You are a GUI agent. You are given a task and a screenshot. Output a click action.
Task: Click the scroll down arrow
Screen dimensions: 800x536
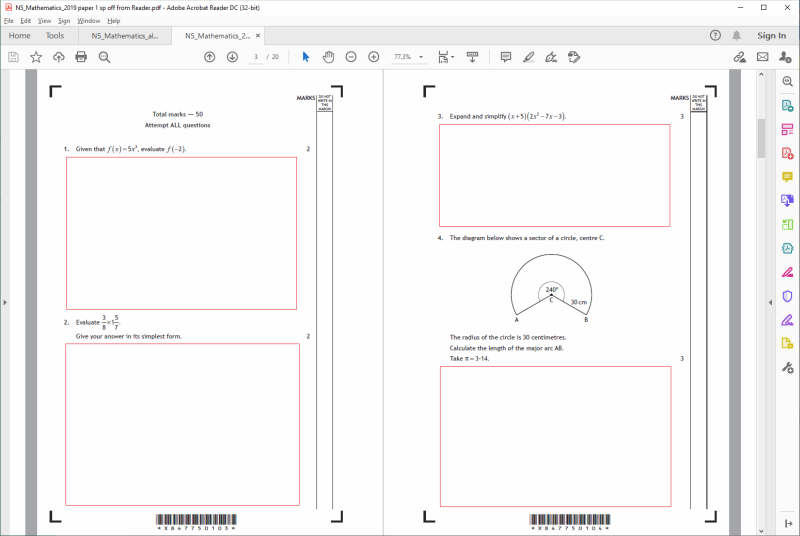pyautogui.click(x=761, y=531)
